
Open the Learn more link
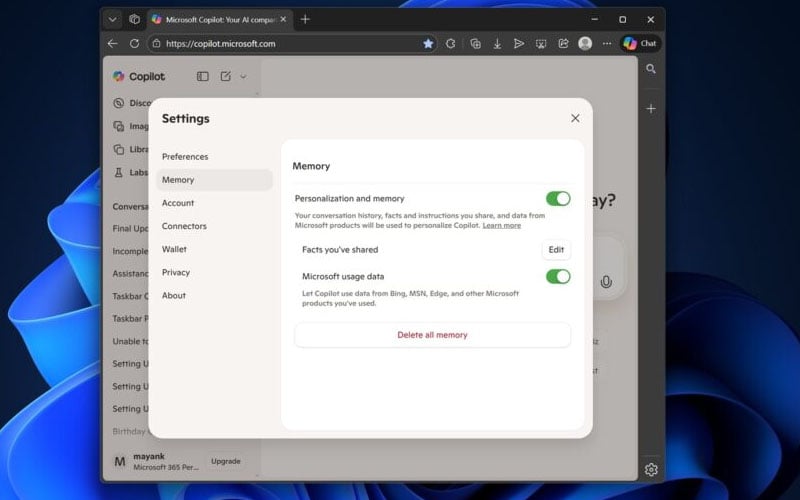(x=501, y=226)
